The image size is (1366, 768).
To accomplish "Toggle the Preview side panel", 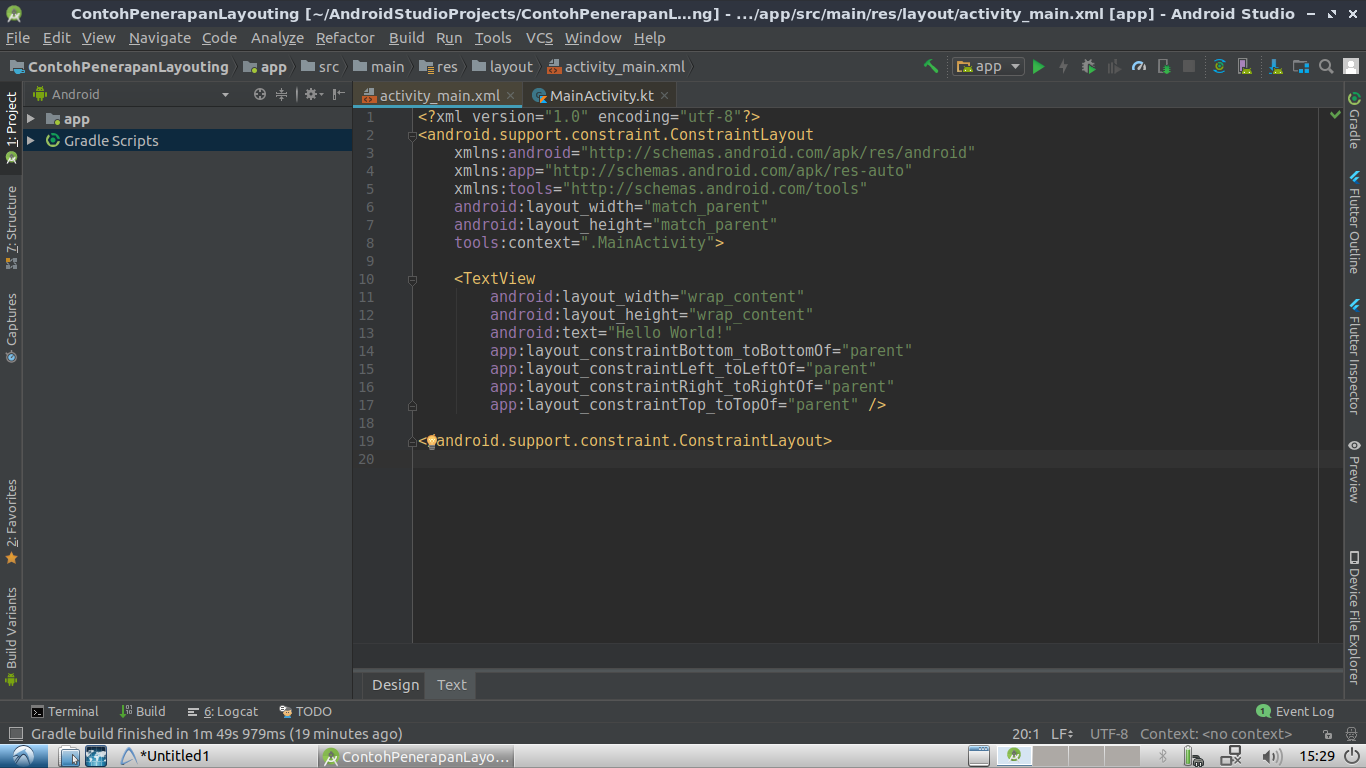I will pyautogui.click(x=1354, y=471).
